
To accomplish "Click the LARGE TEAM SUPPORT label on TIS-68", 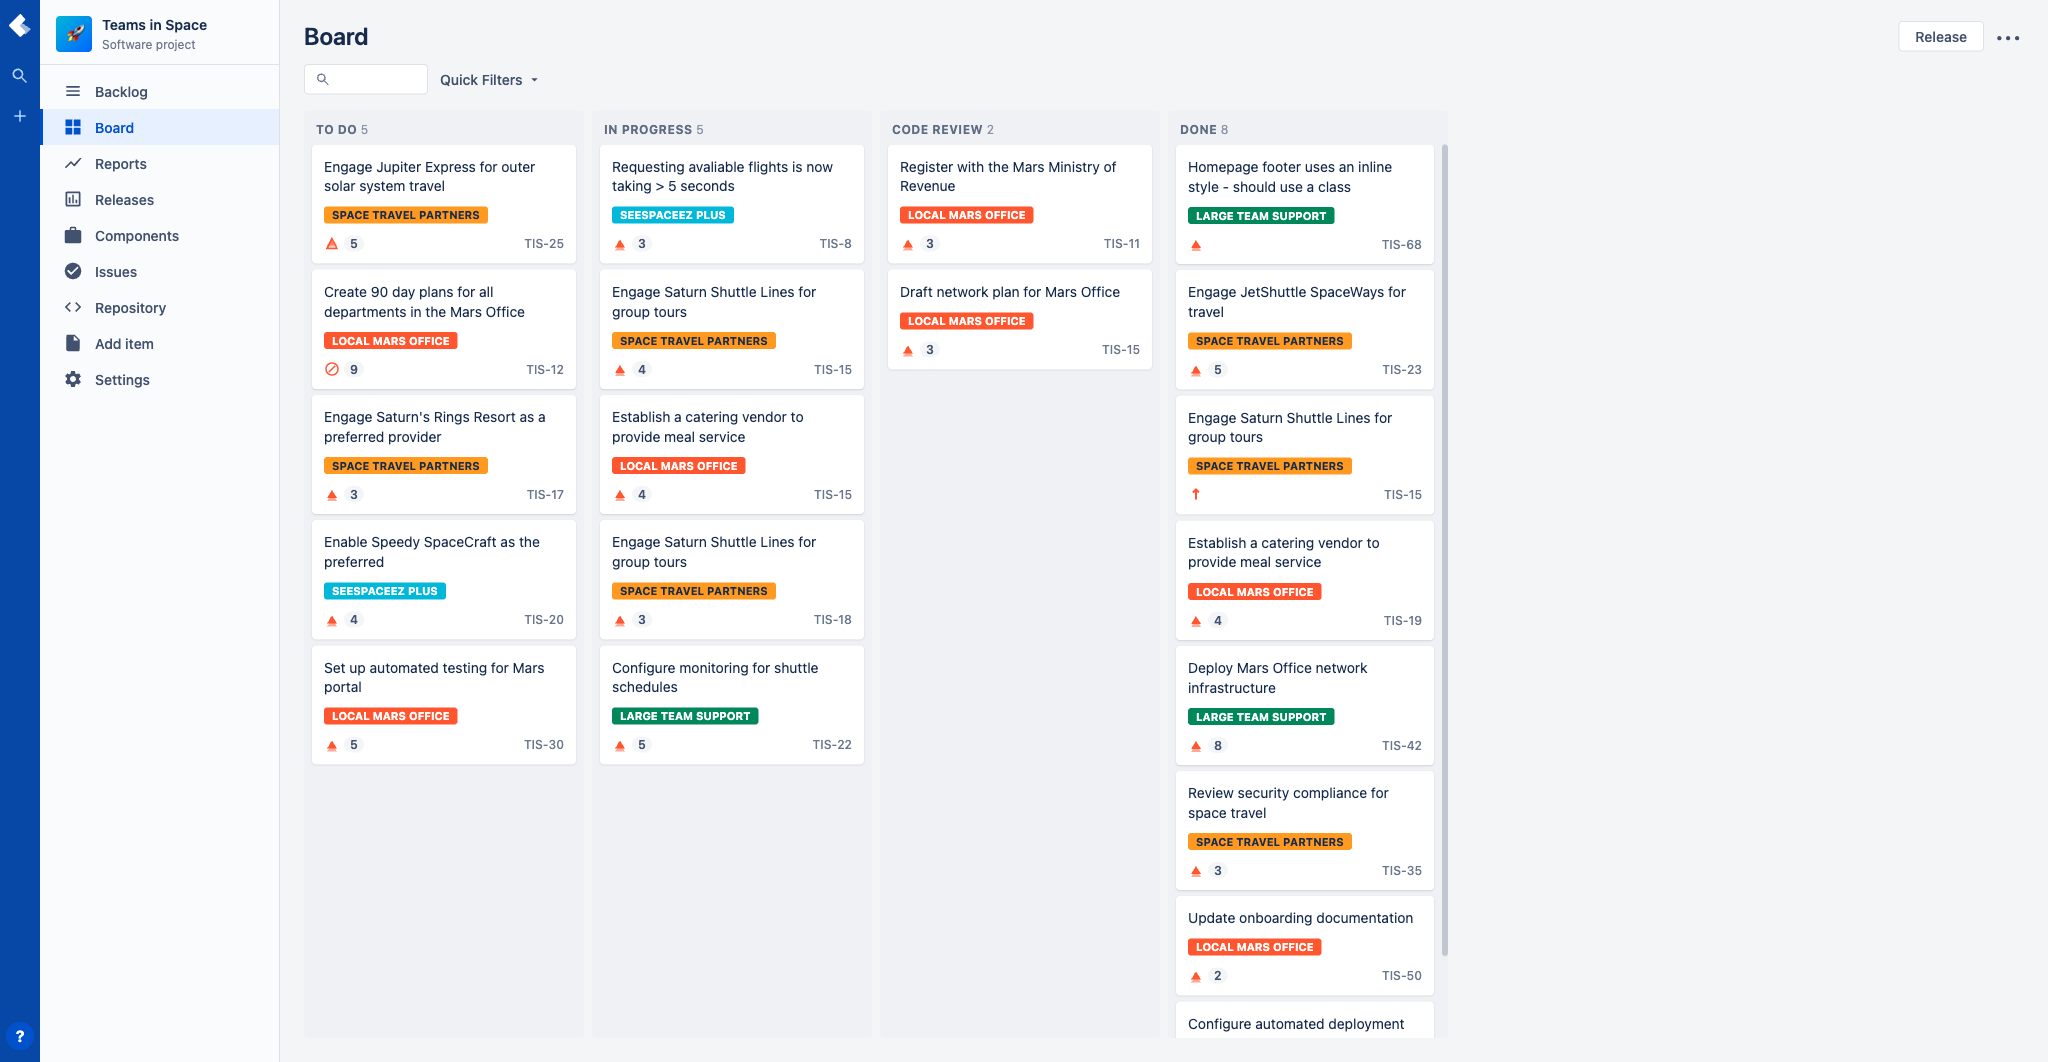I will pyautogui.click(x=1260, y=216).
